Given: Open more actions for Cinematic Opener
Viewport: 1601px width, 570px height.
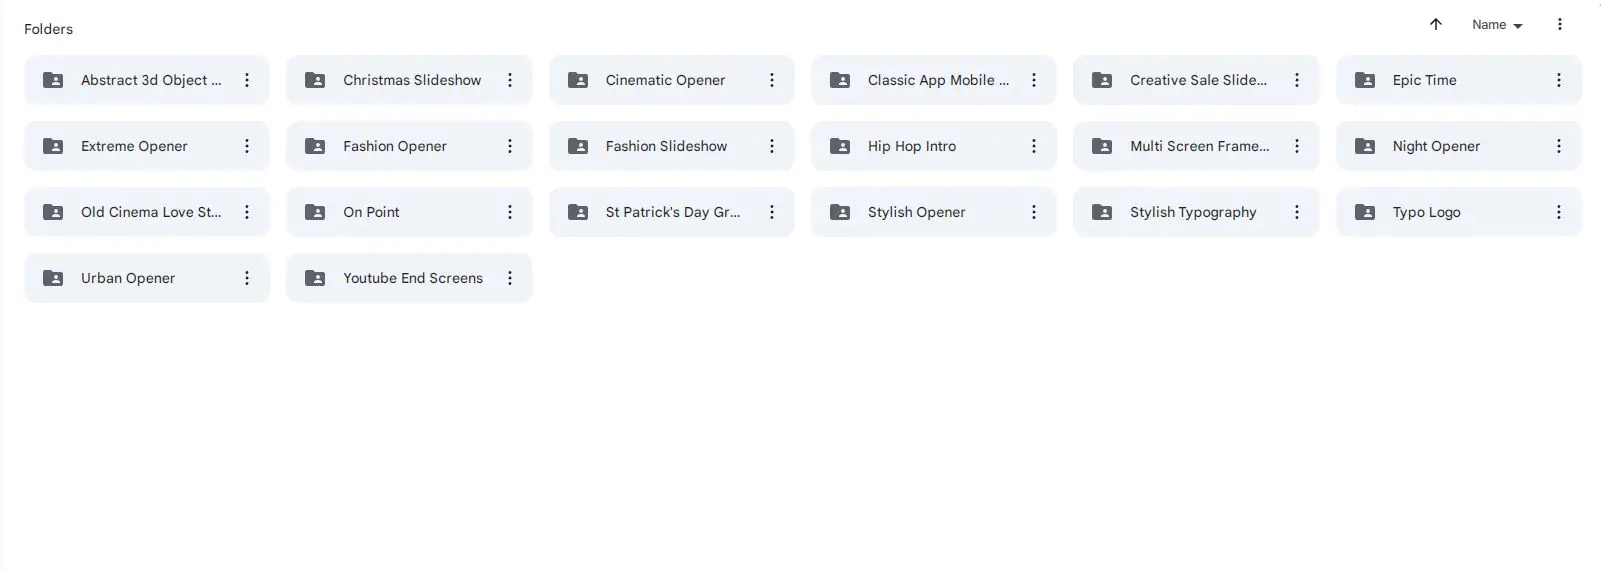Looking at the screenshot, I should [772, 80].
